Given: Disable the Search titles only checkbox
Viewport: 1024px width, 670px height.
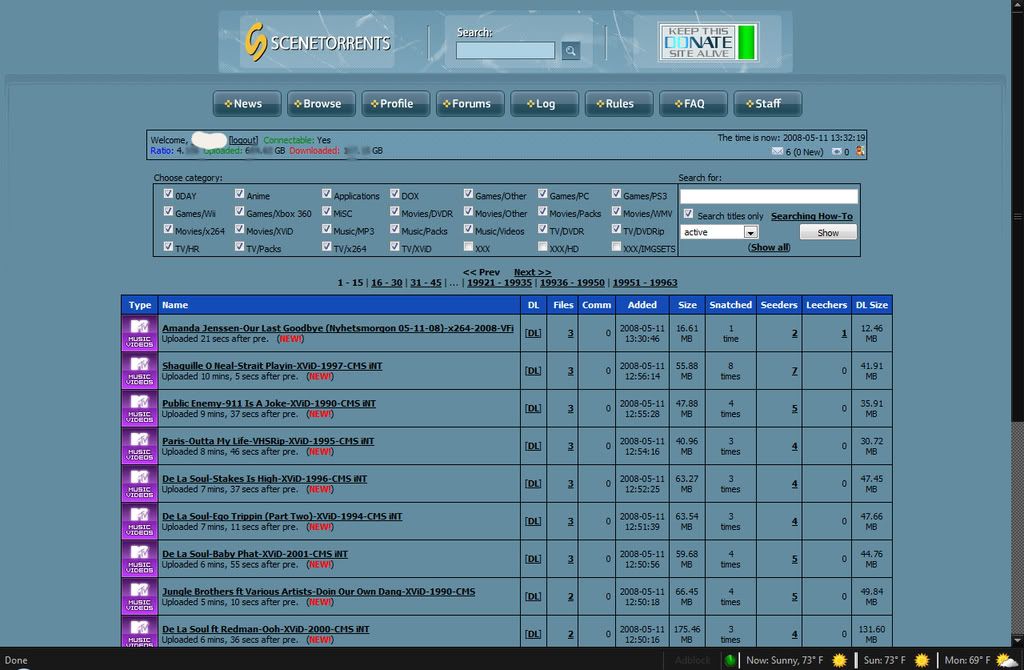Looking at the screenshot, I should point(688,214).
